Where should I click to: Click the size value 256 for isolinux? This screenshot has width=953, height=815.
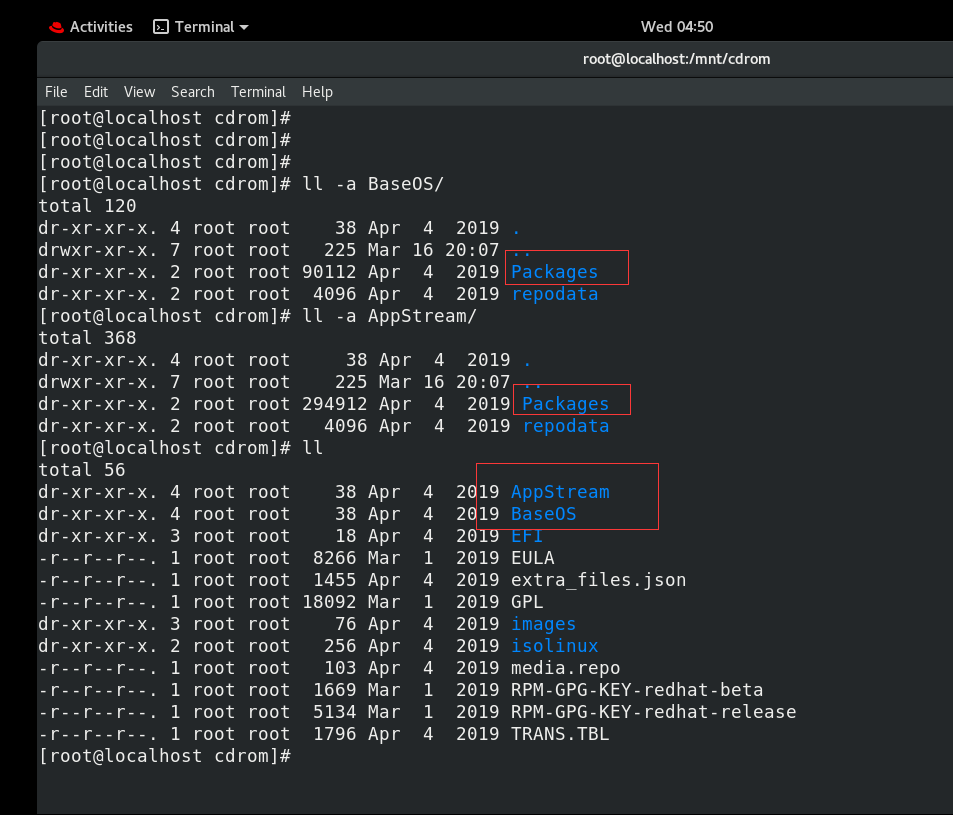pos(340,646)
